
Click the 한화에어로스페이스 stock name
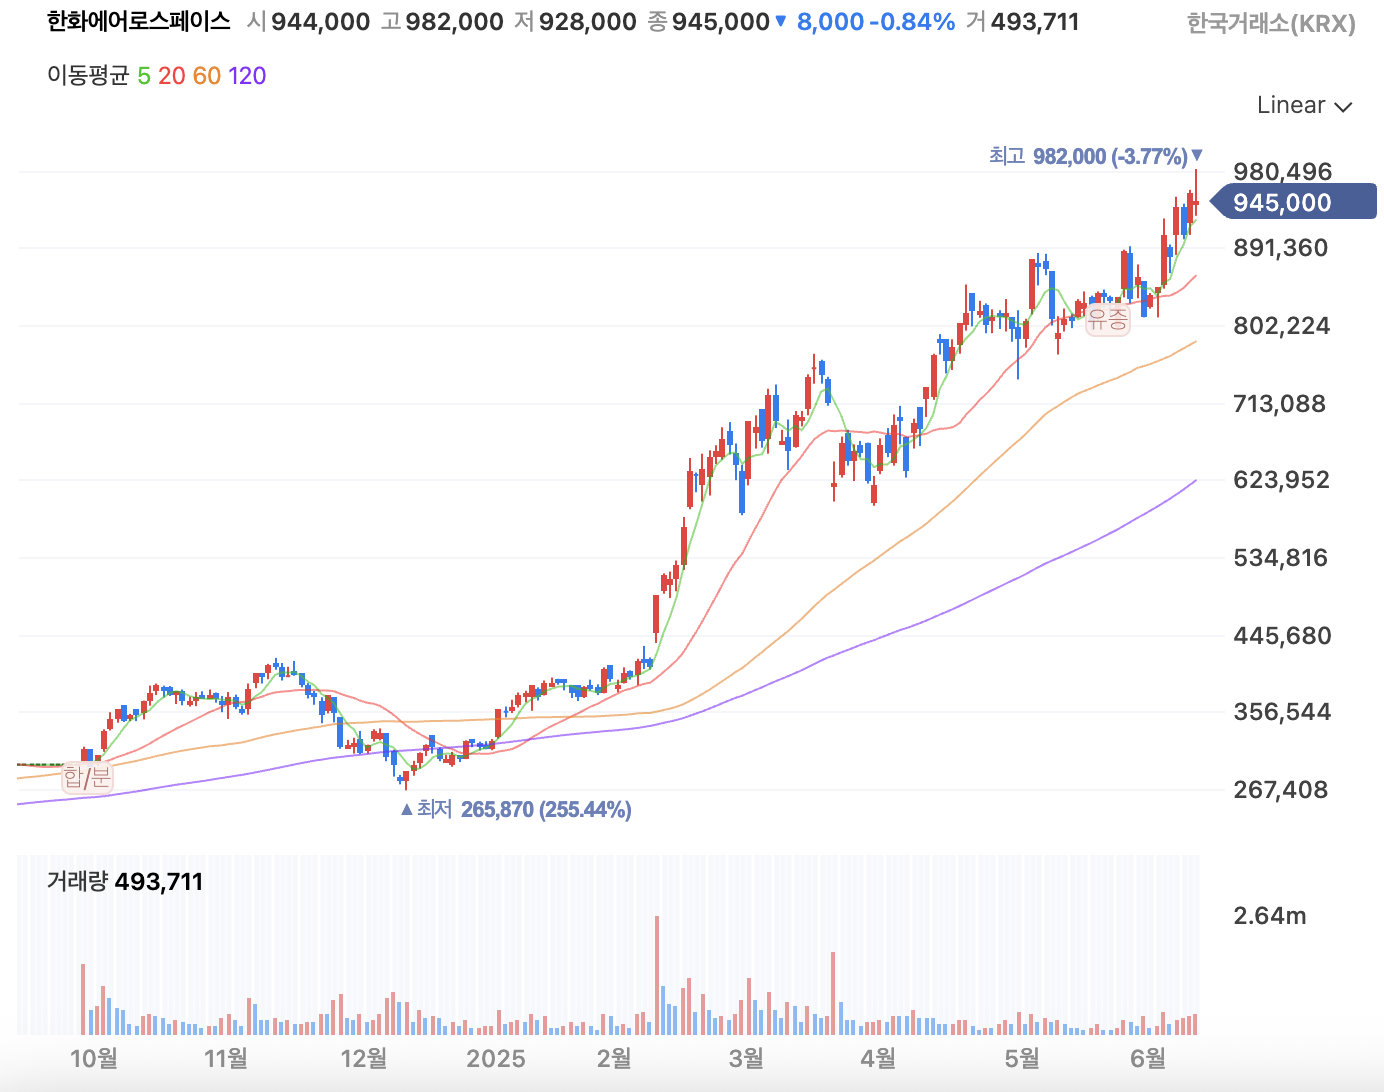(x=139, y=21)
